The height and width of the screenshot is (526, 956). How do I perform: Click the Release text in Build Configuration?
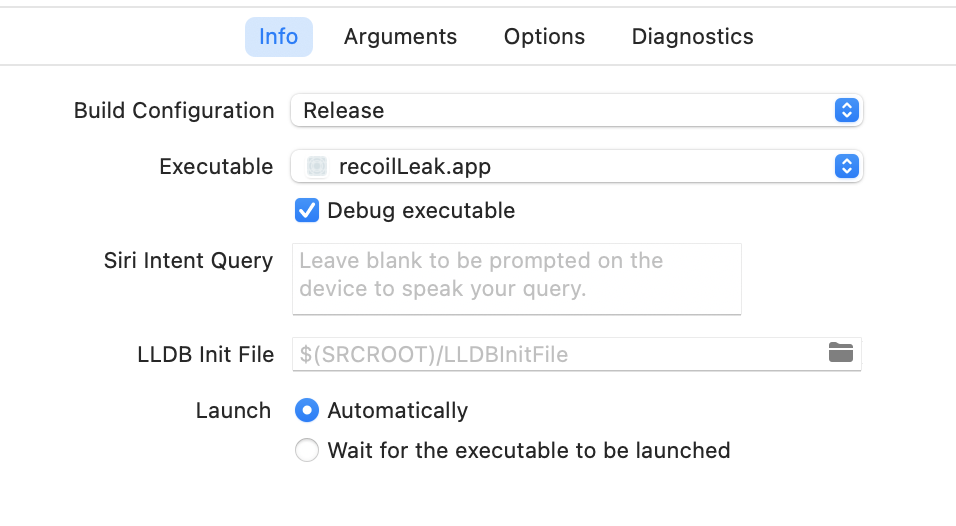pyautogui.click(x=344, y=111)
